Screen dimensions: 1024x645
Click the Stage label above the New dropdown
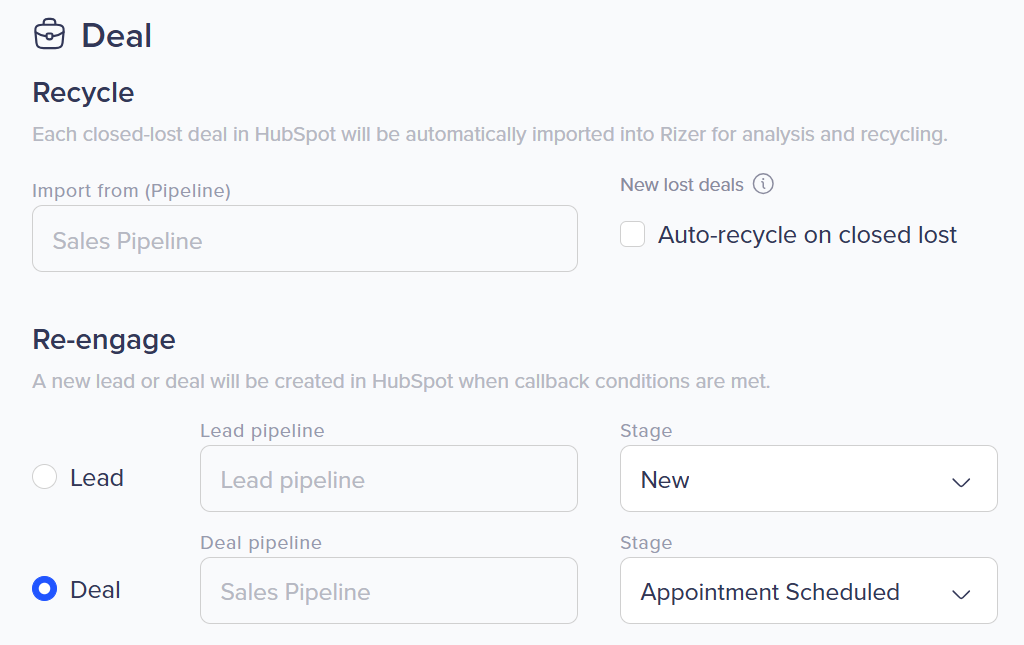tap(646, 431)
